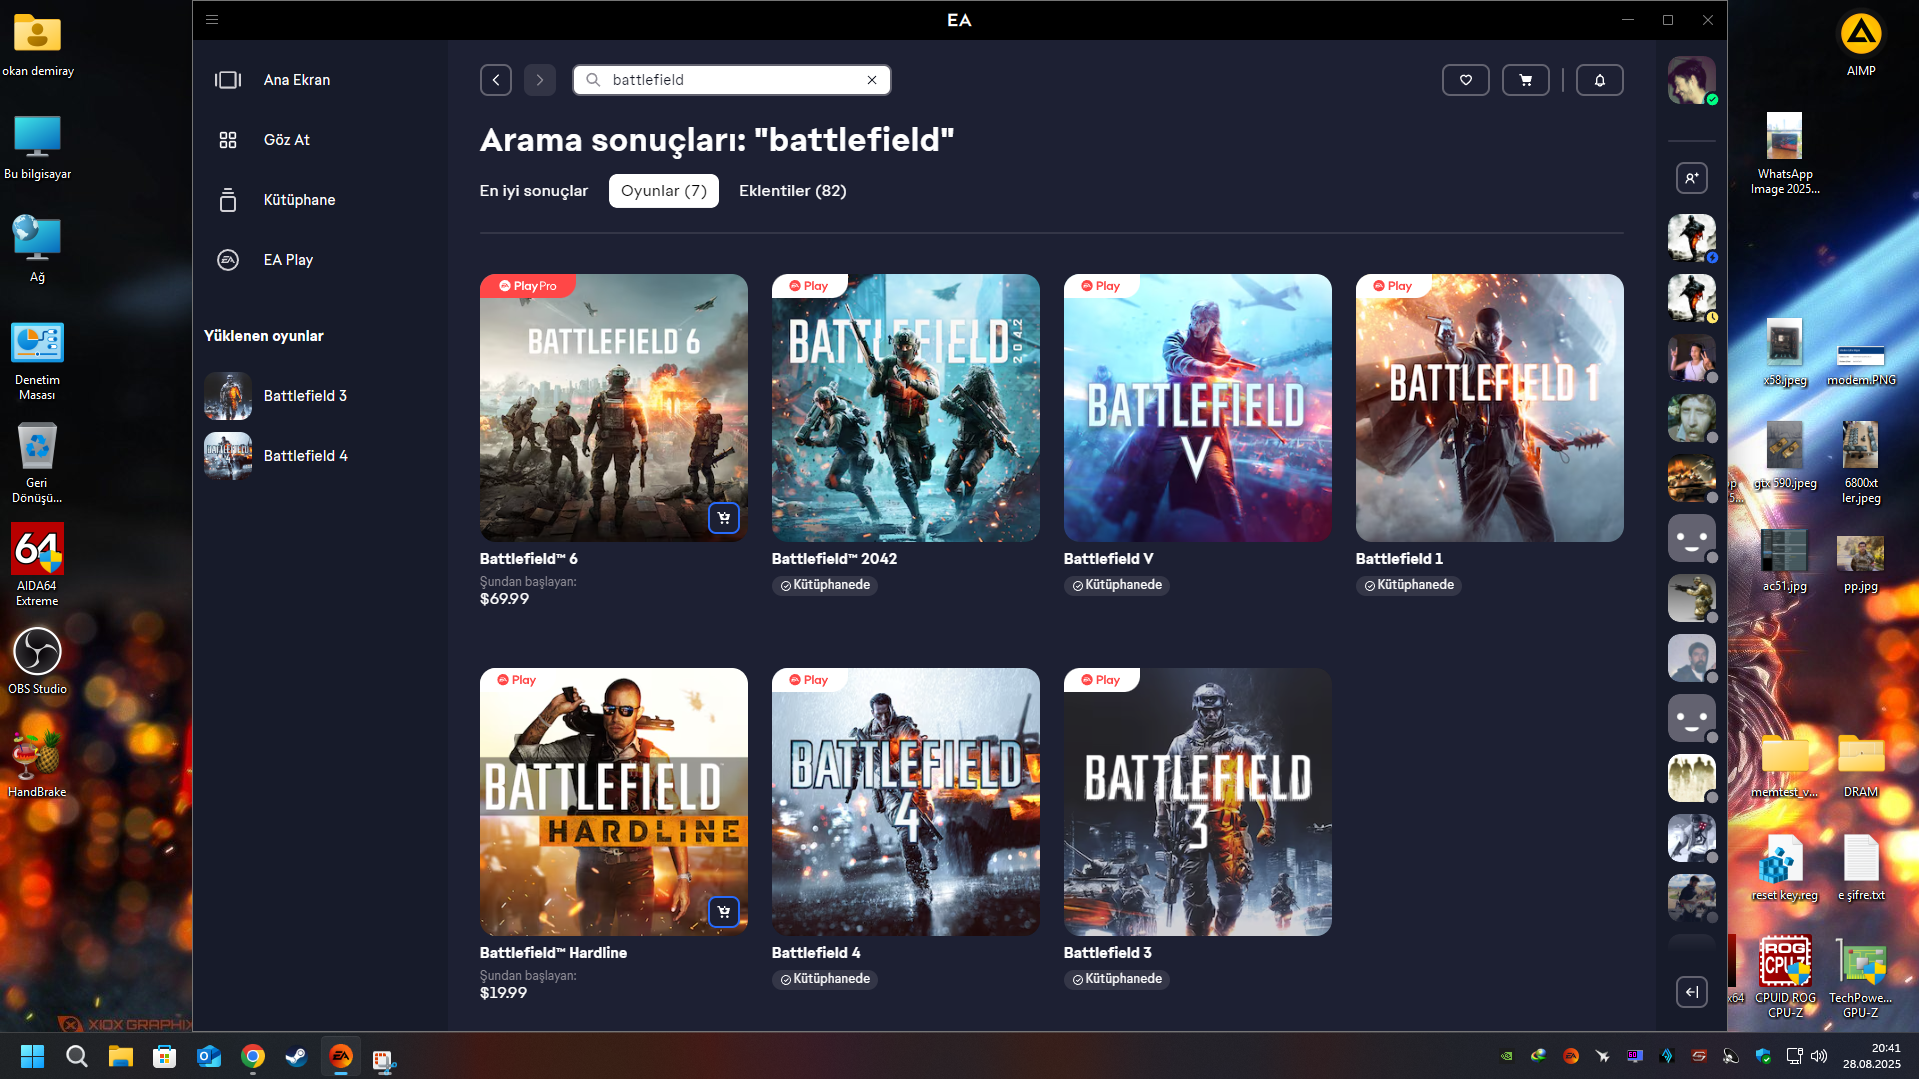Click the Battlefield™ 6 title link
1919x1079 pixels.
pos(529,559)
